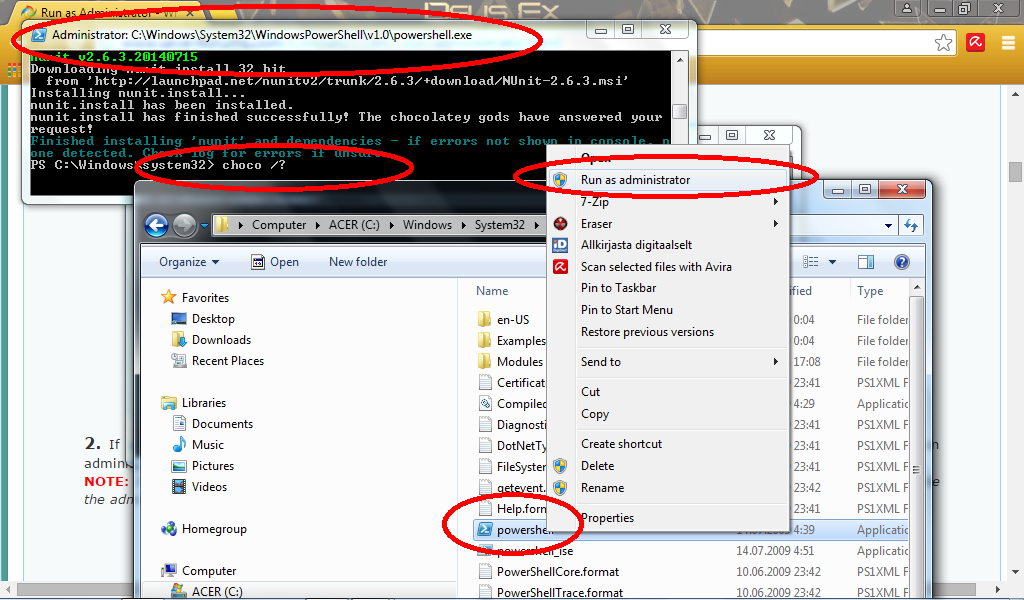The image size is (1024, 600).
Task: Open the address bar history dropdown arrow
Action: pos(888,226)
